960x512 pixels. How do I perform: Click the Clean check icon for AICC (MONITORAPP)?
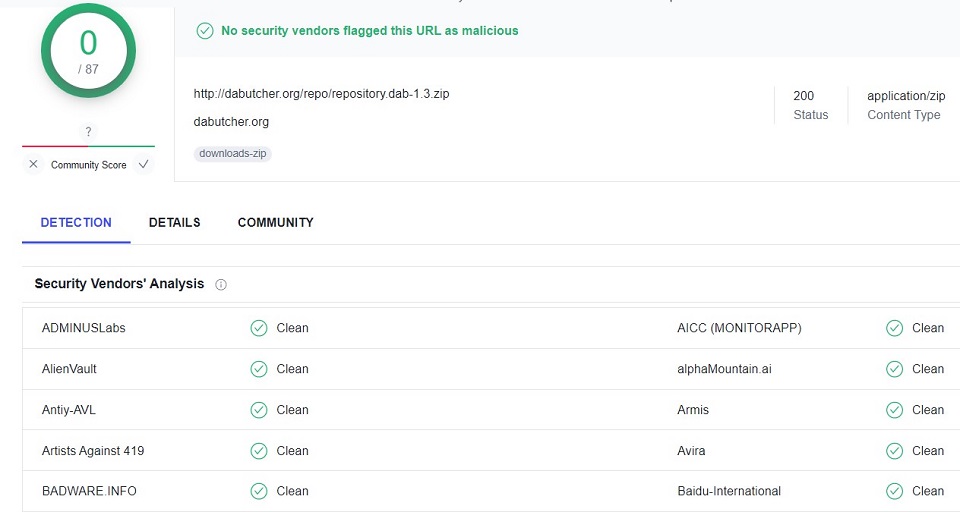[894, 328]
